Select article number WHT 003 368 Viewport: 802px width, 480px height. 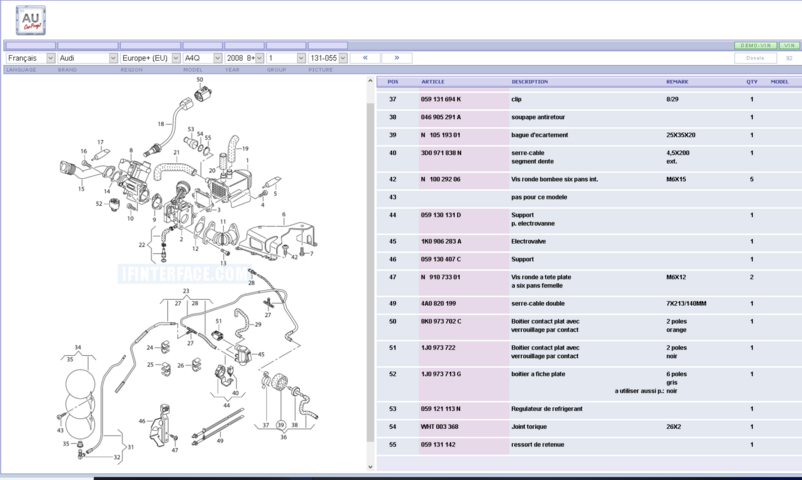(x=439, y=427)
